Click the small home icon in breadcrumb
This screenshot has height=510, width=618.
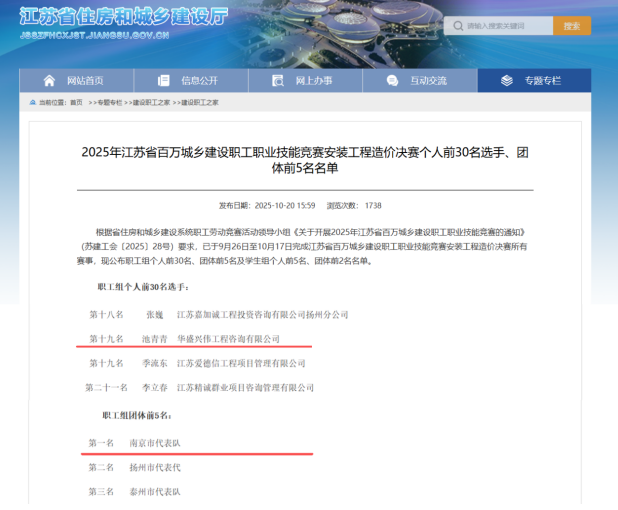point(33,102)
